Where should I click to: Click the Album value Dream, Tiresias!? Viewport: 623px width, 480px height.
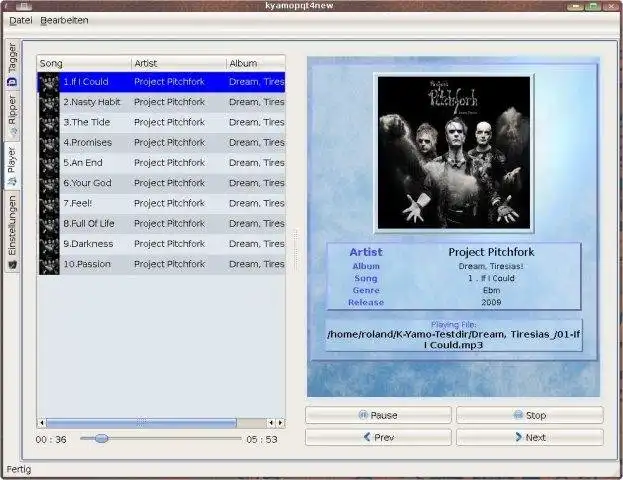pos(491,266)
